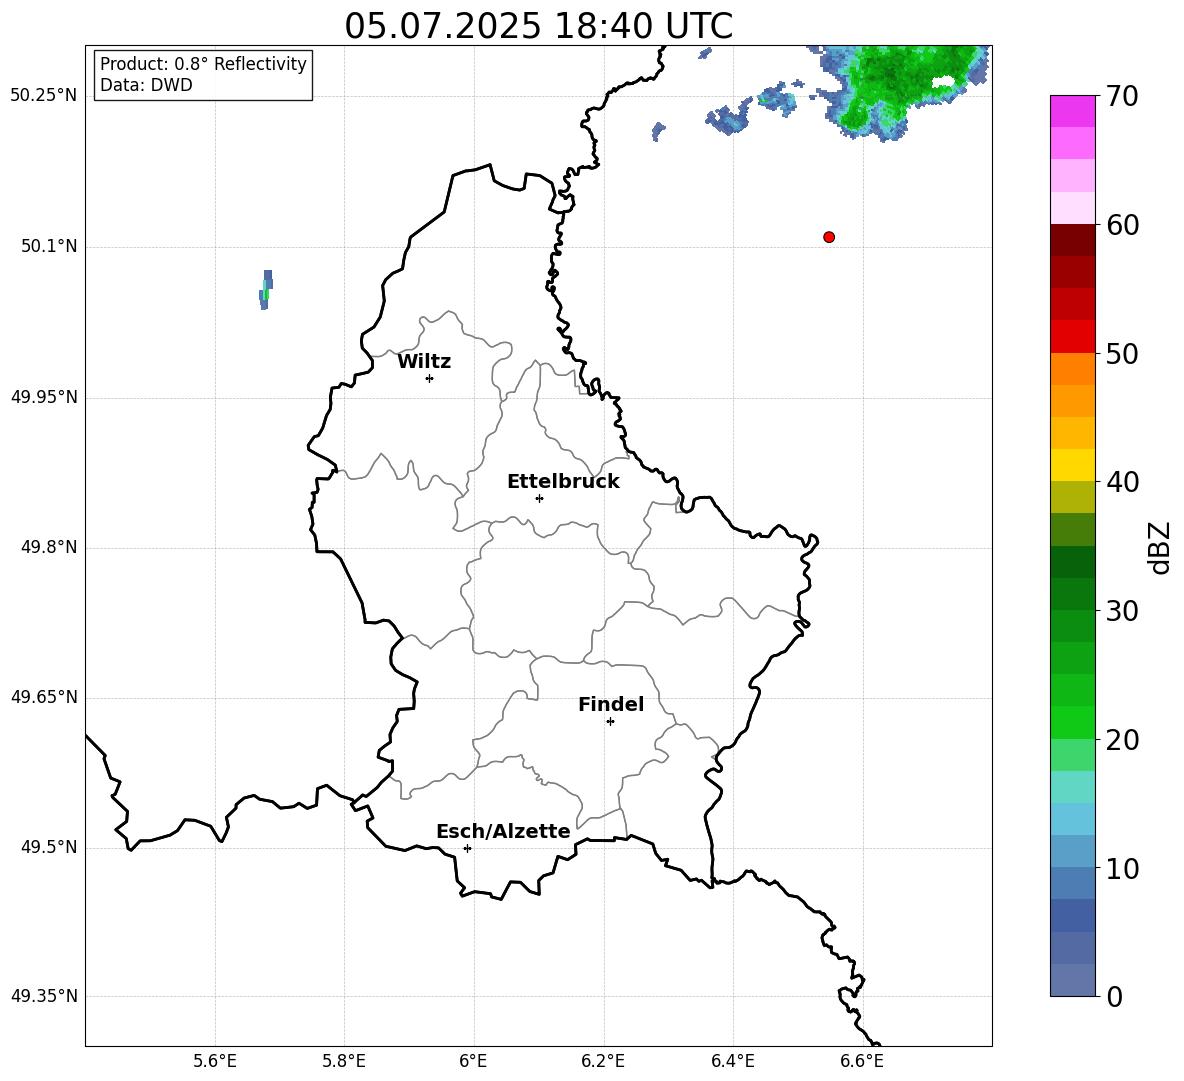Click the longitude label 6.4°E
The height and width of the screenshot is (1081, 1184).
(732, 1061)
